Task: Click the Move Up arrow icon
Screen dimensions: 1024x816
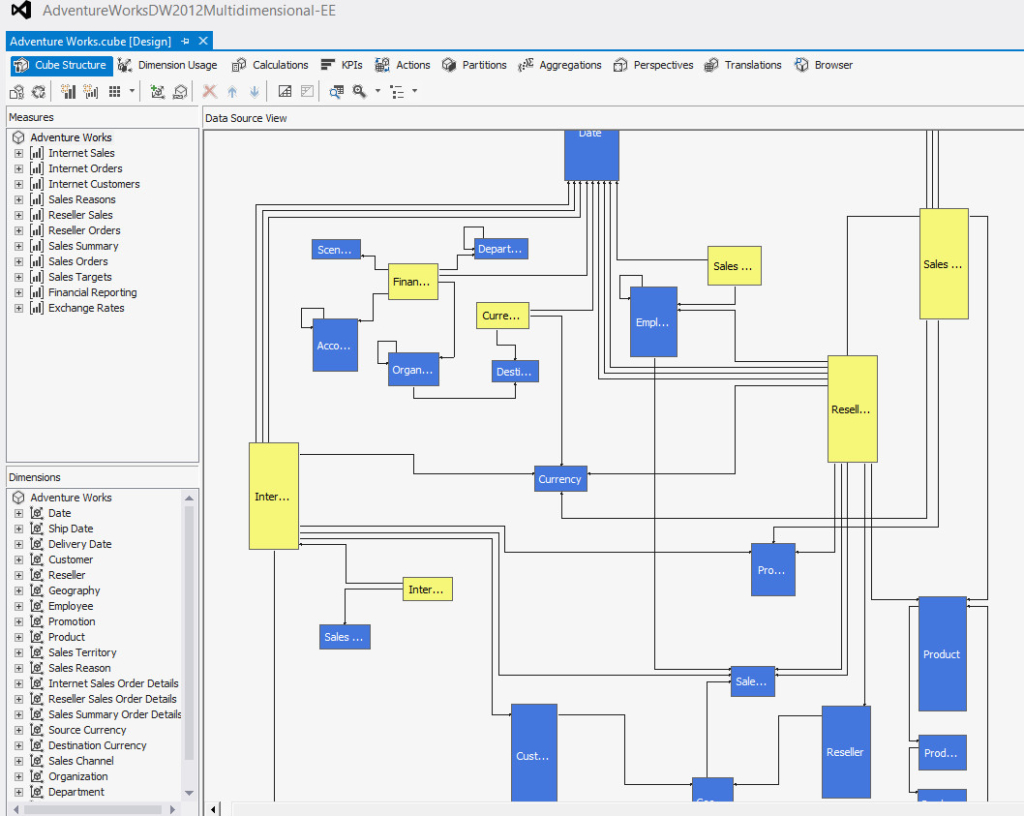Action: click(x=232, y=91)
